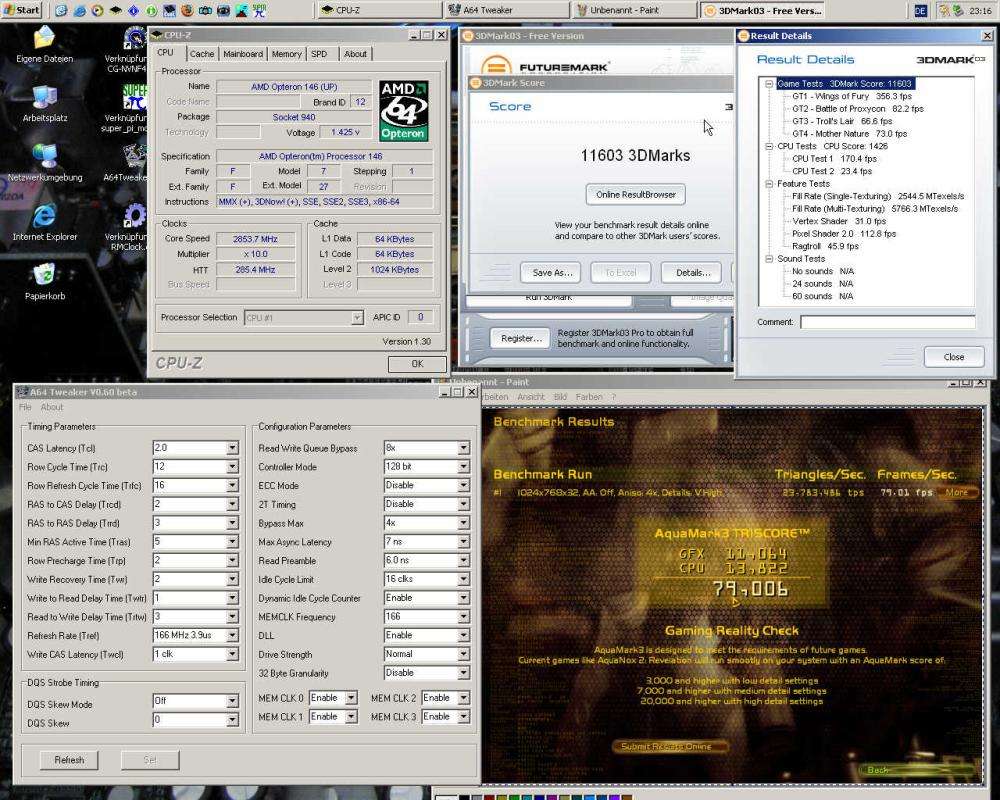Screen dimensions: 1000x800
Task: Launch super_pi_mod shortcut on desktop
Action: point(125,108)
